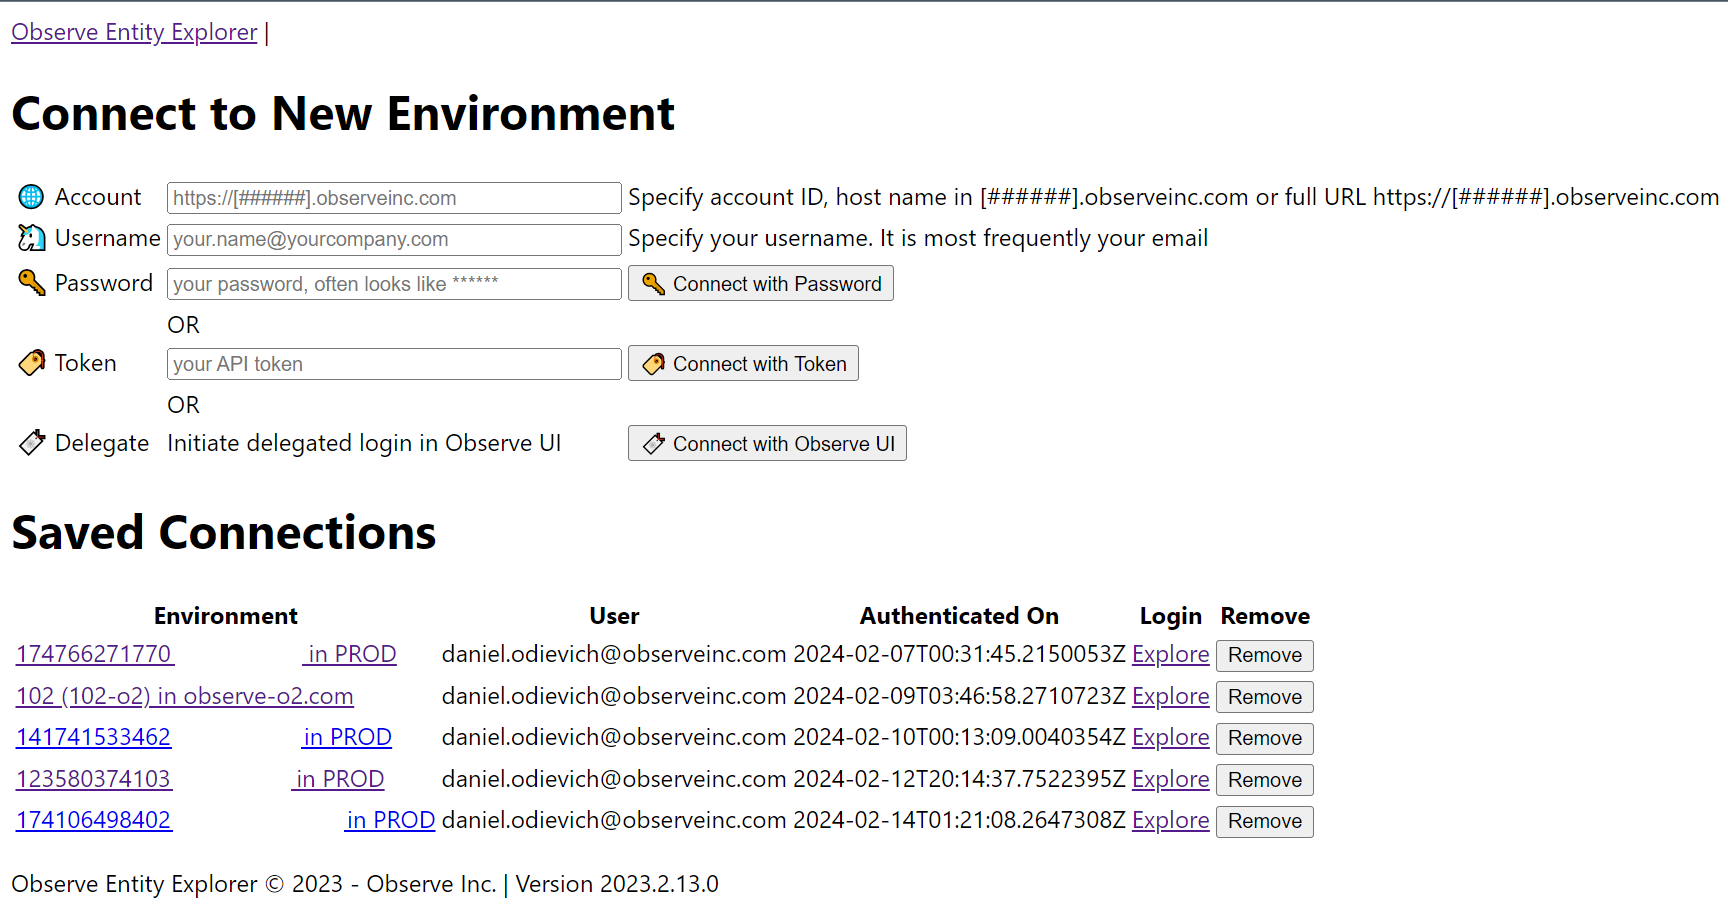Focus the Account URL input field

[394, 198]
